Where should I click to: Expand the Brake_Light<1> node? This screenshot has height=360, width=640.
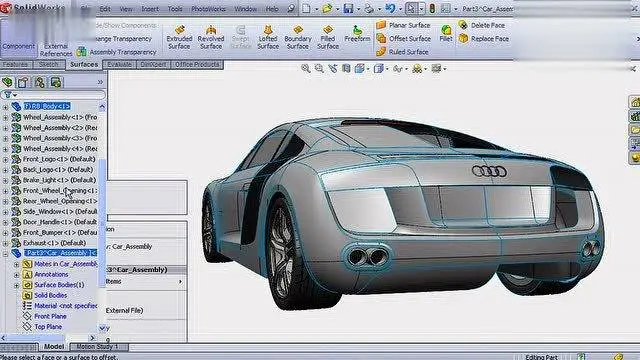[x=5, y=180]
